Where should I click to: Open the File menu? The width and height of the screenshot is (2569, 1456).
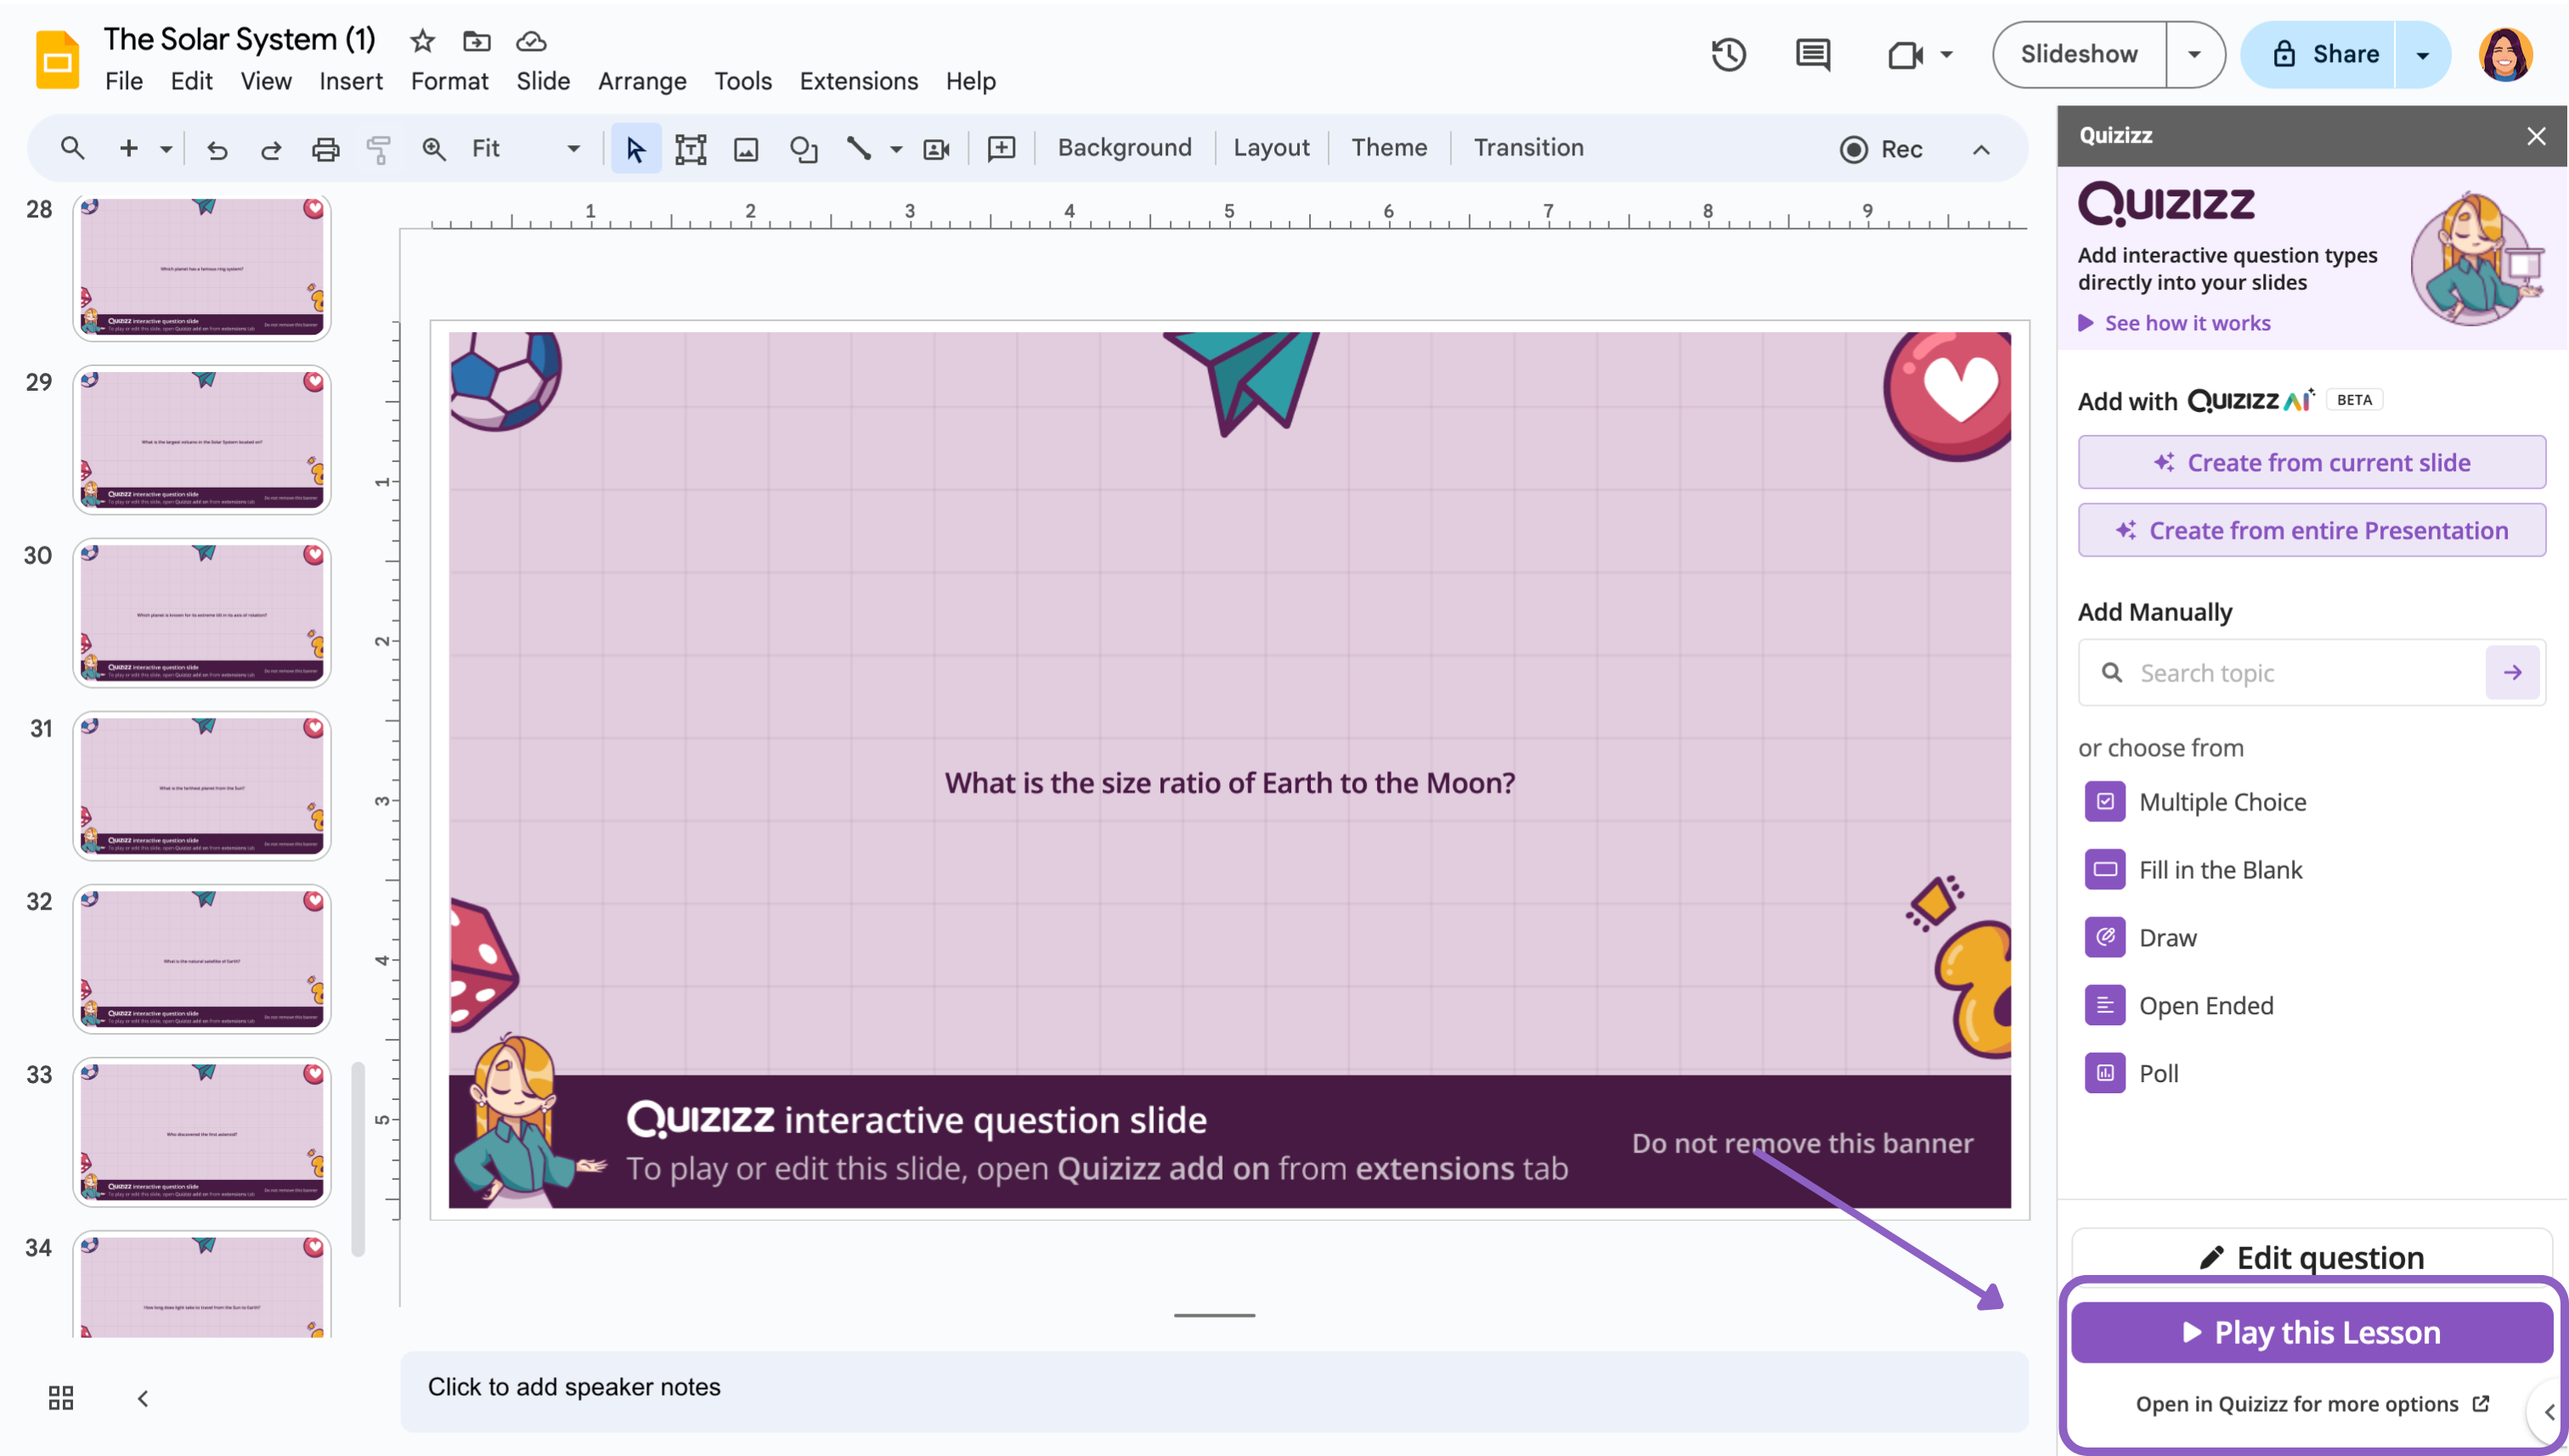pos(124,81)
